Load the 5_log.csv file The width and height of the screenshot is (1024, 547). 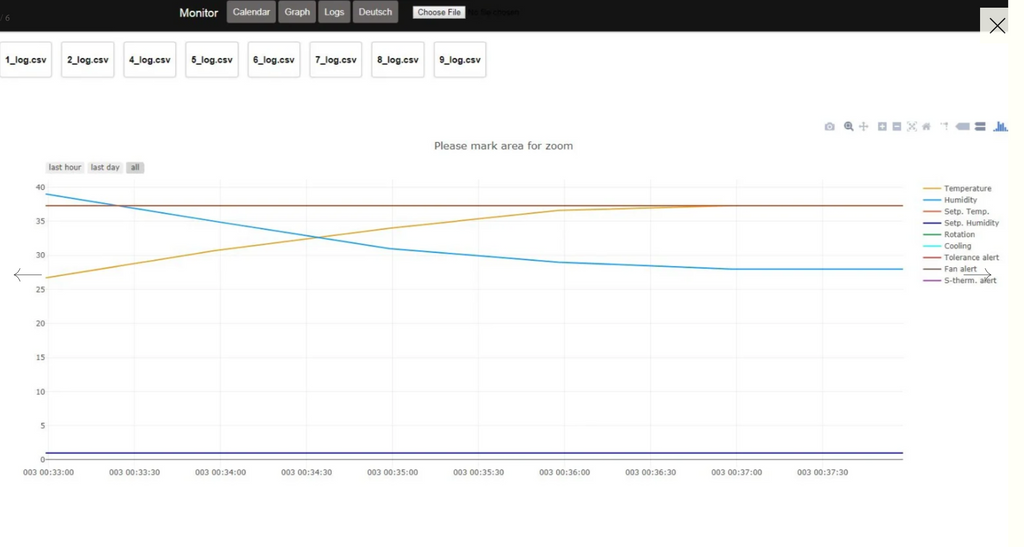[212, 60]
